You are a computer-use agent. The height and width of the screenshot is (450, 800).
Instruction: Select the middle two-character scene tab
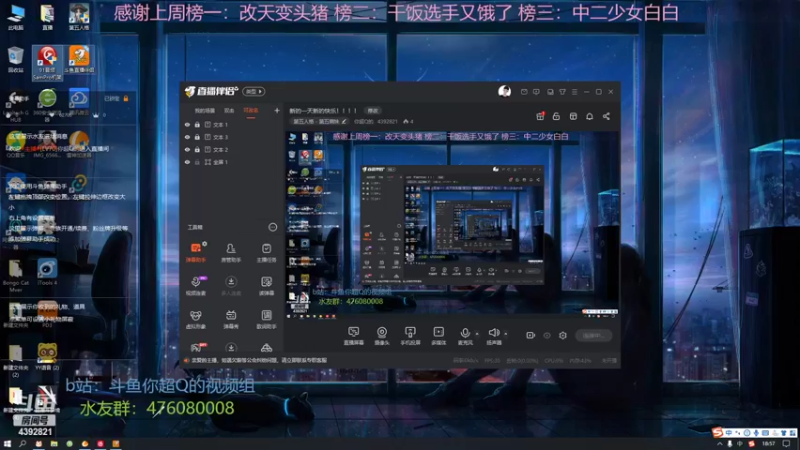229,110
